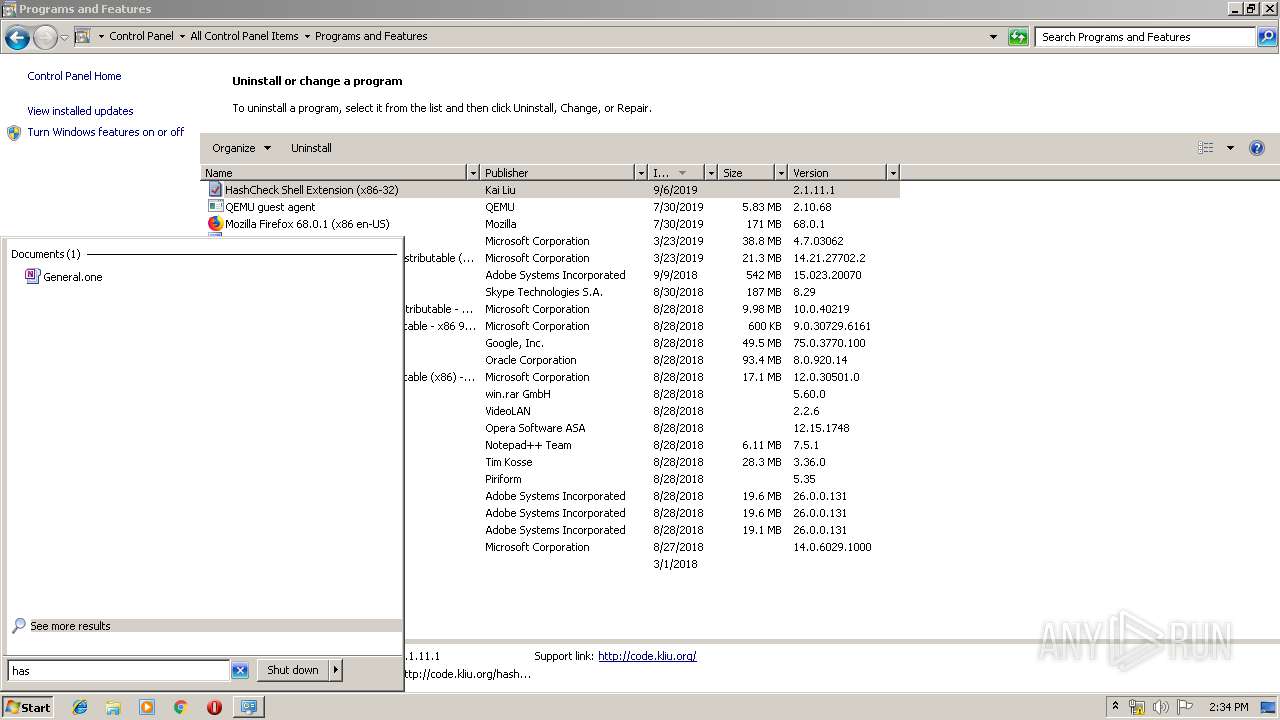Open the Help question mark button

point(1257,148)
